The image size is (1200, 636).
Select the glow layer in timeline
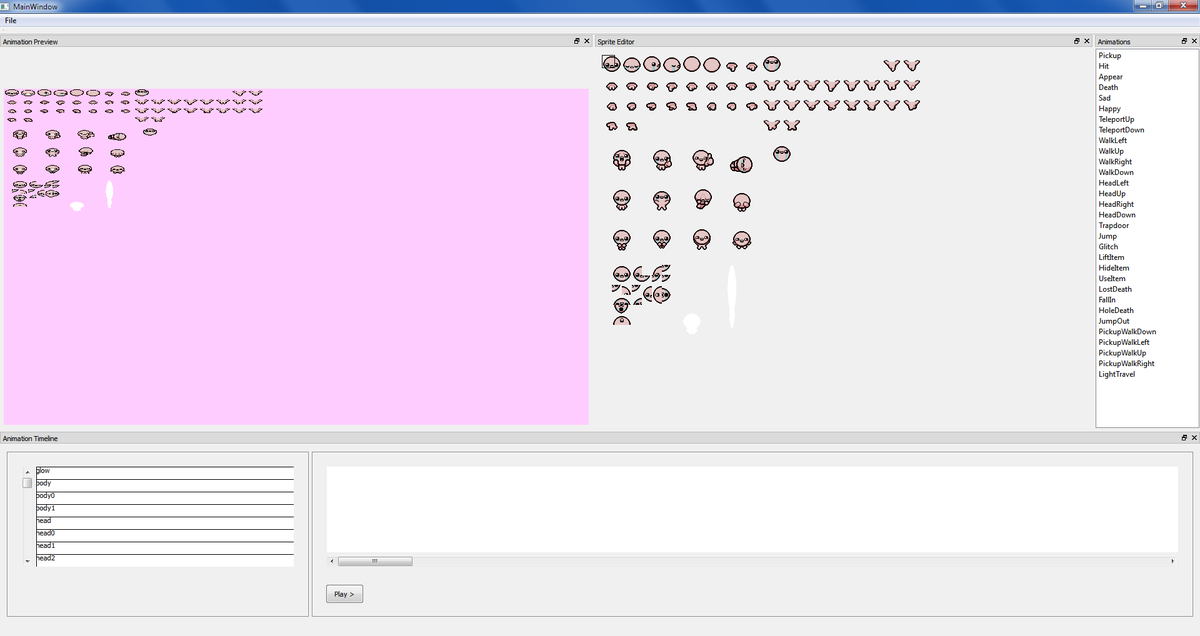point(165,472)
